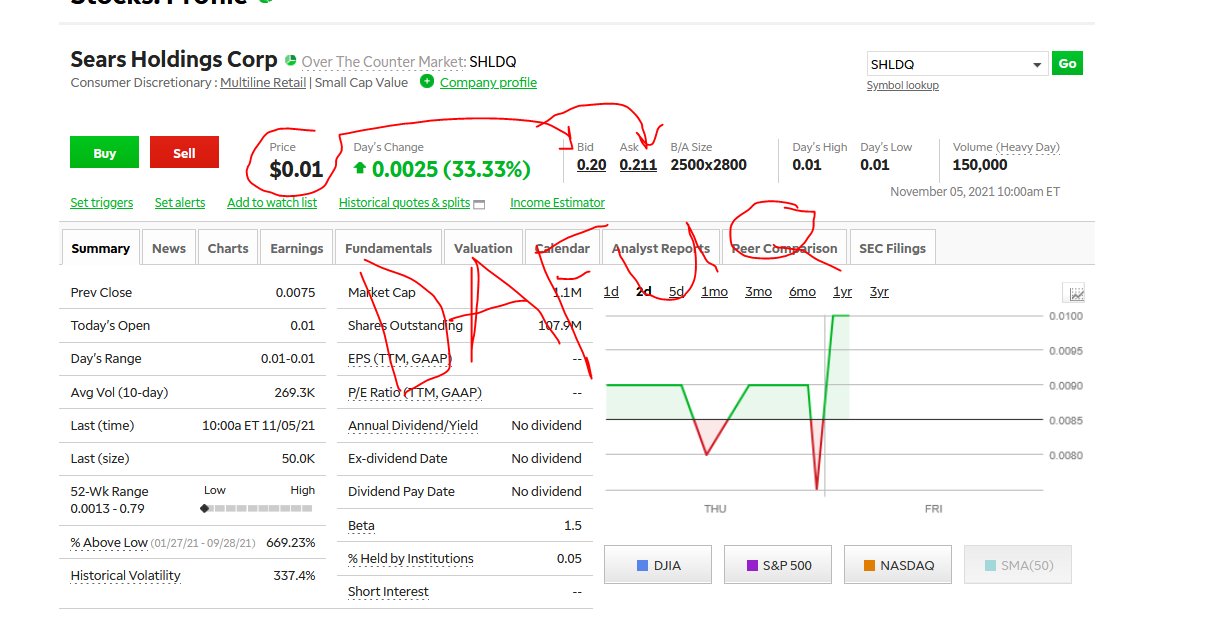Screen dimensions: 1223x620
Task: Open Historical quotes & splits link
Action: [404, 203]
